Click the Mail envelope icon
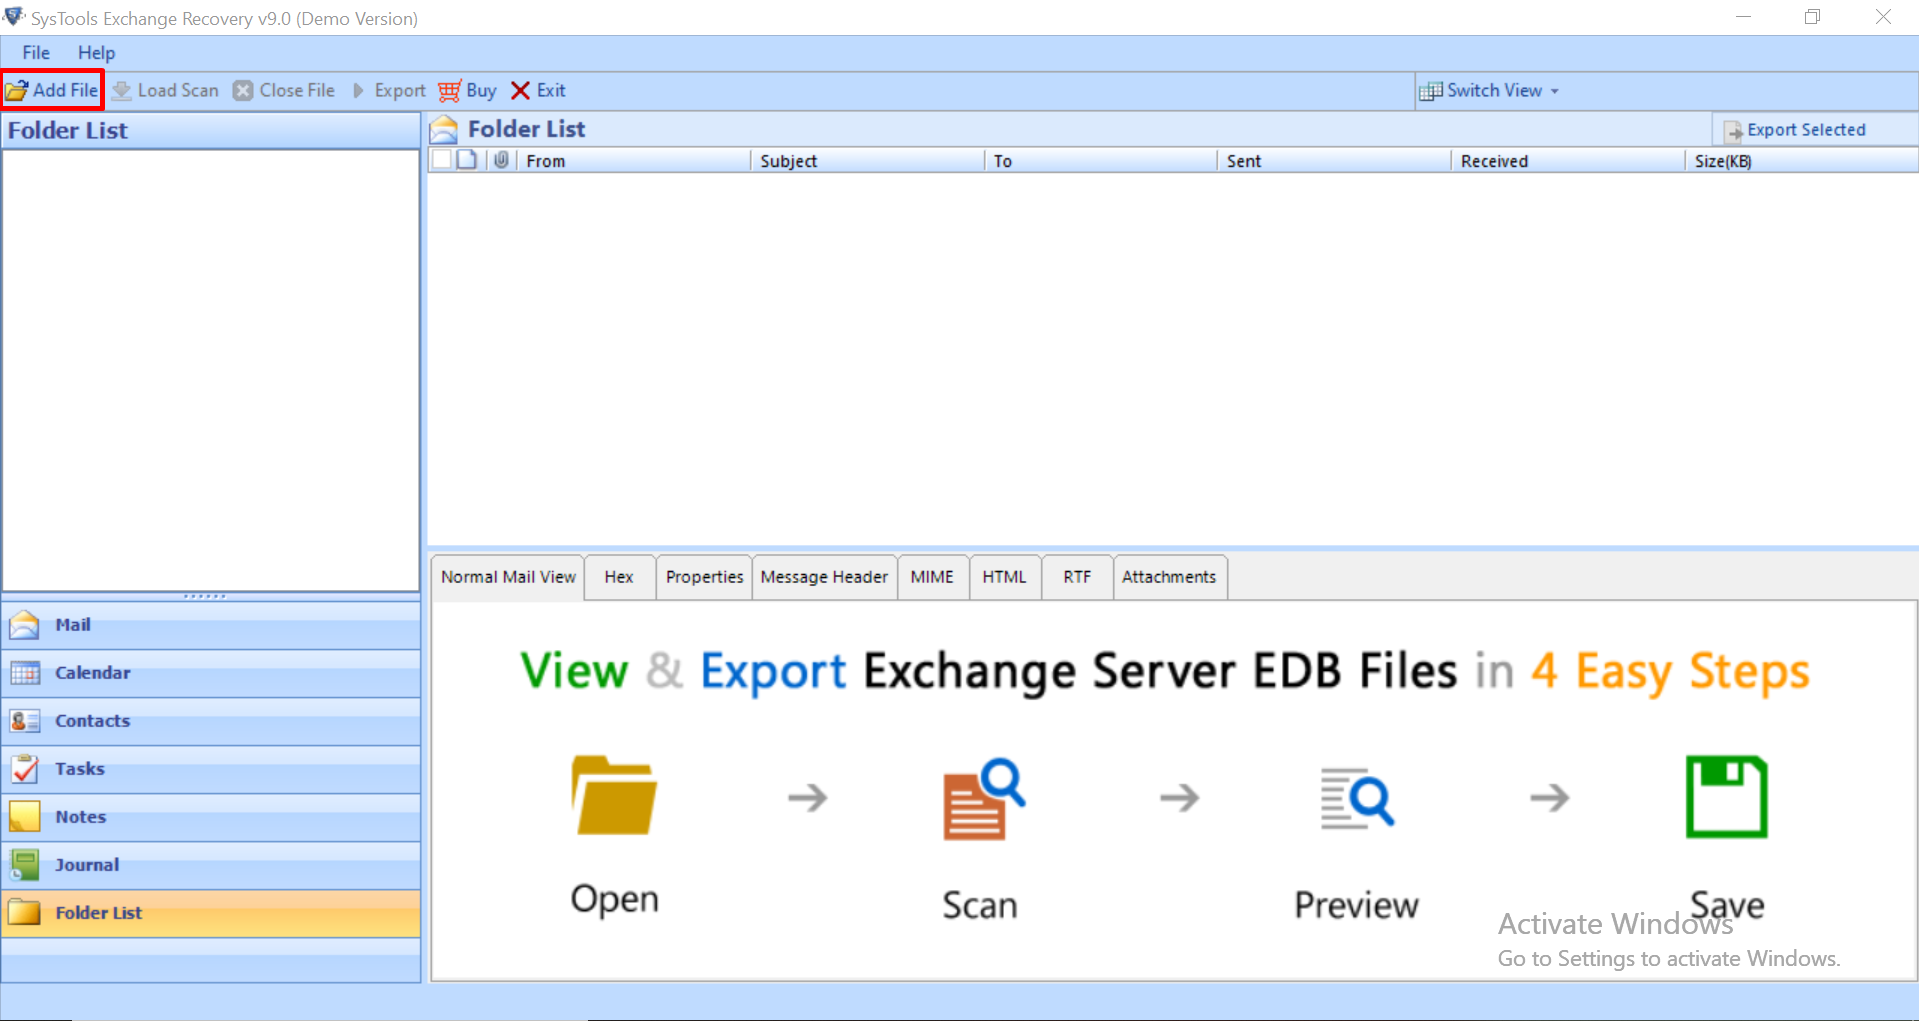The width and height of the screenshot is (1919, 1021). click(24, 625)
